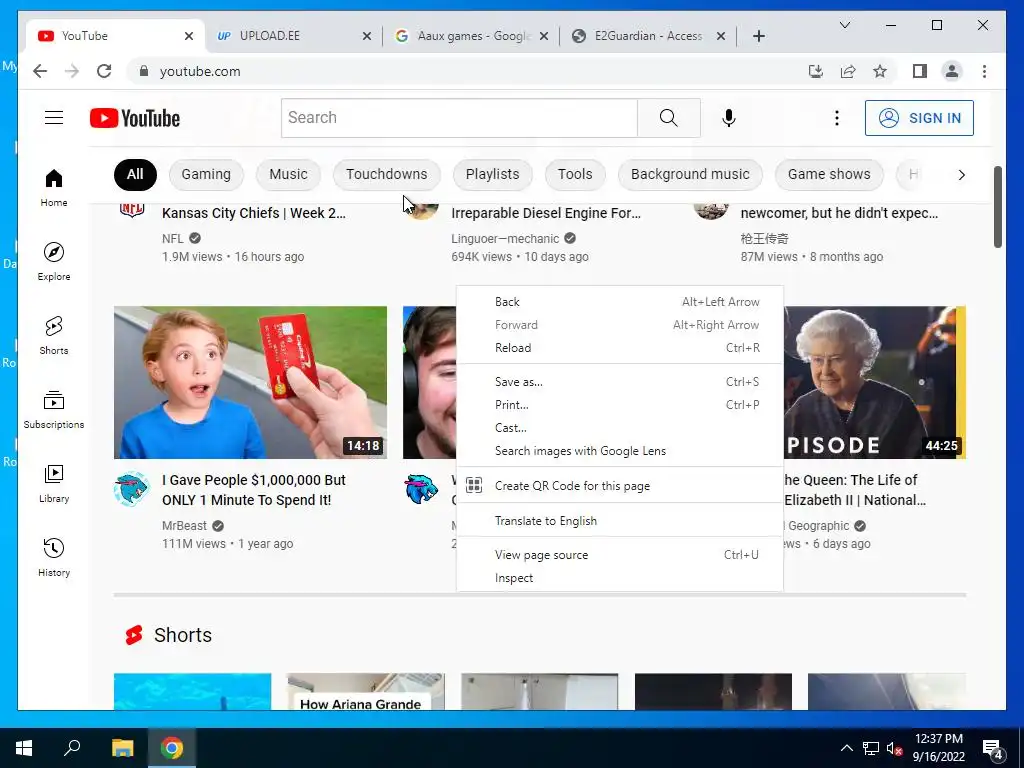Open Shorts in the sidebar

coord(54,336)
